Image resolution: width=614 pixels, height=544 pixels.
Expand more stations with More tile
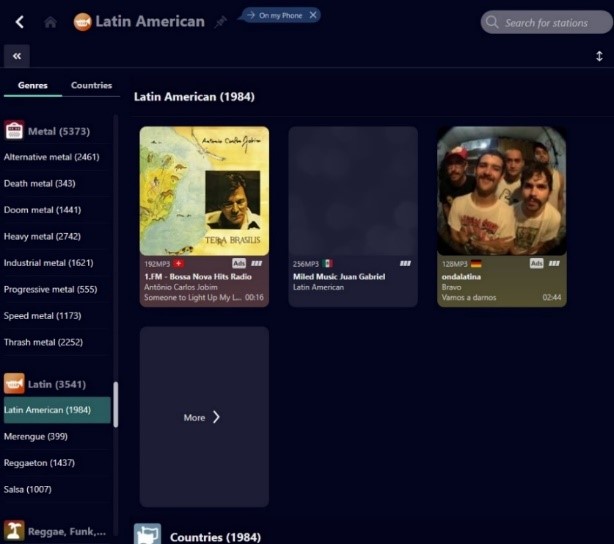[x=203, y=417]
